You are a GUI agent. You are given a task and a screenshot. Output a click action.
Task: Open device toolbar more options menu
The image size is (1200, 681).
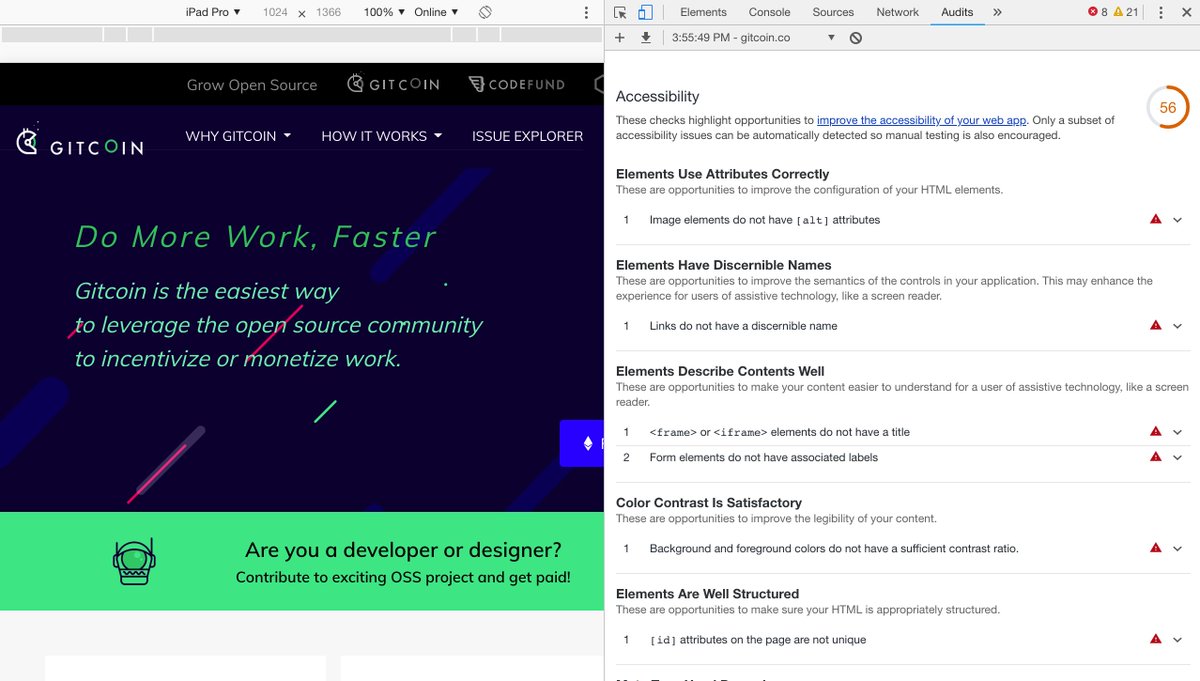click(x=587, y=12)
